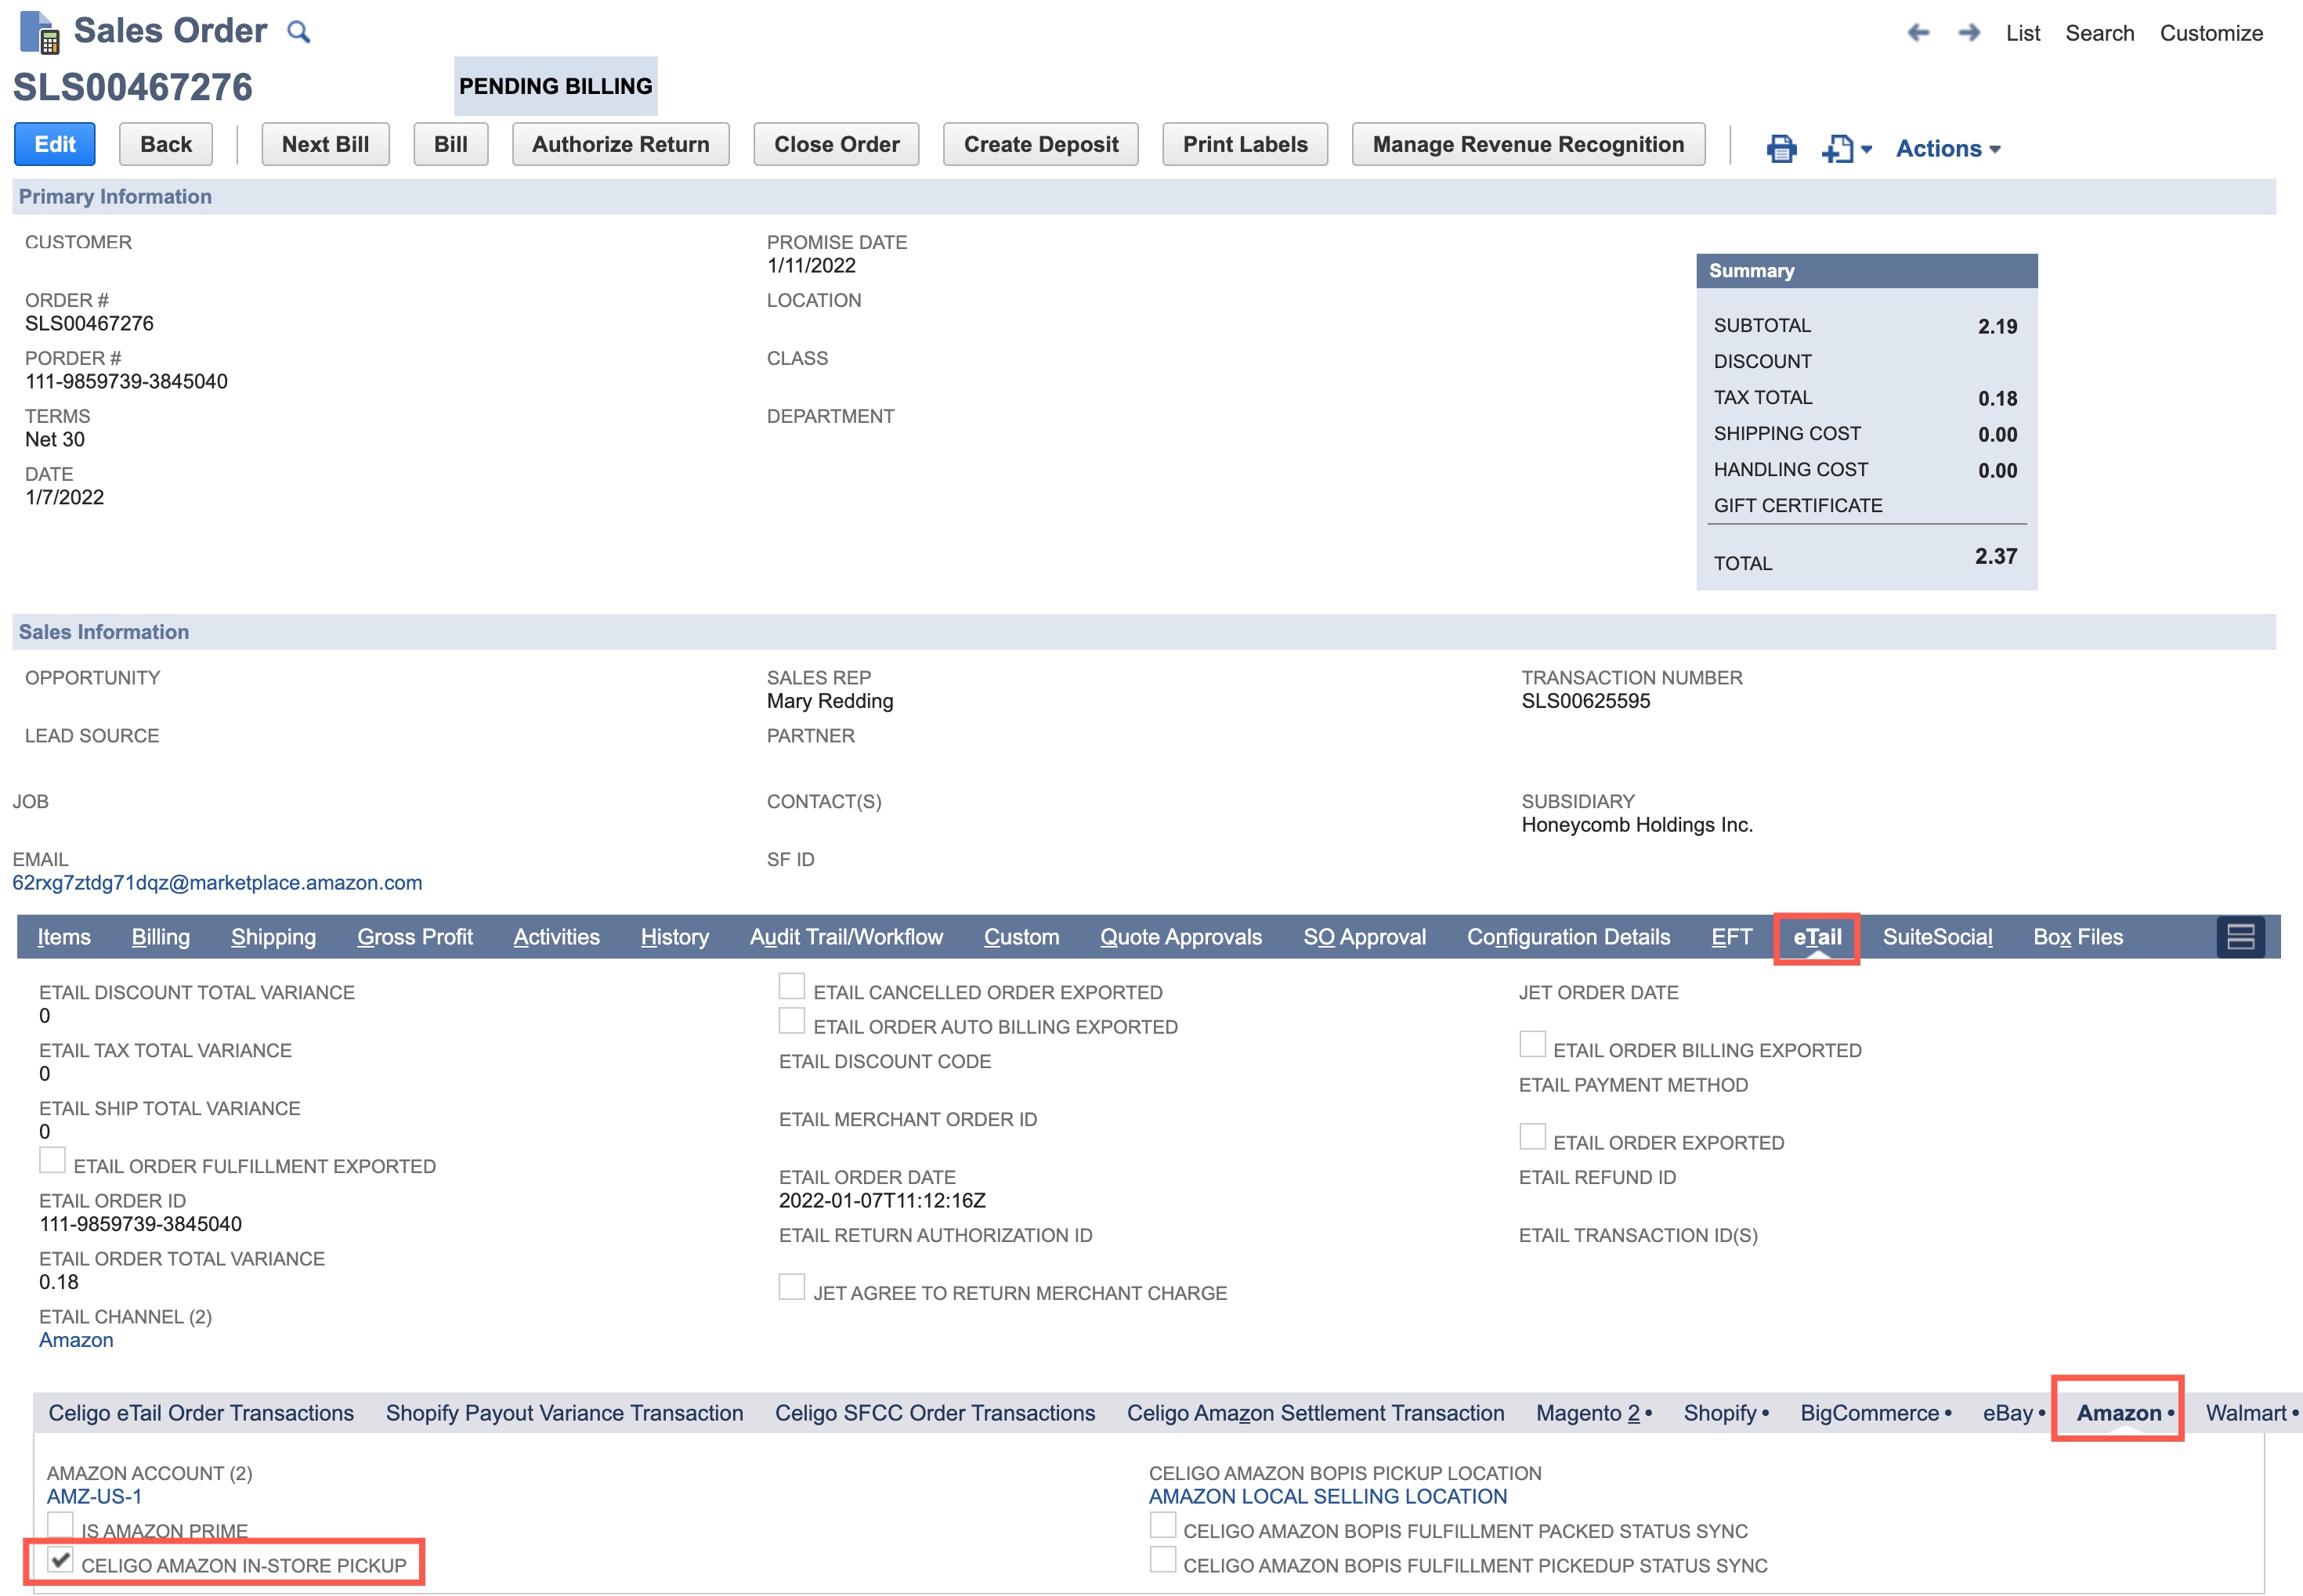Open the Configuration Details tab
This screenshot has height=1596, width=2303.
point(1568,937)
